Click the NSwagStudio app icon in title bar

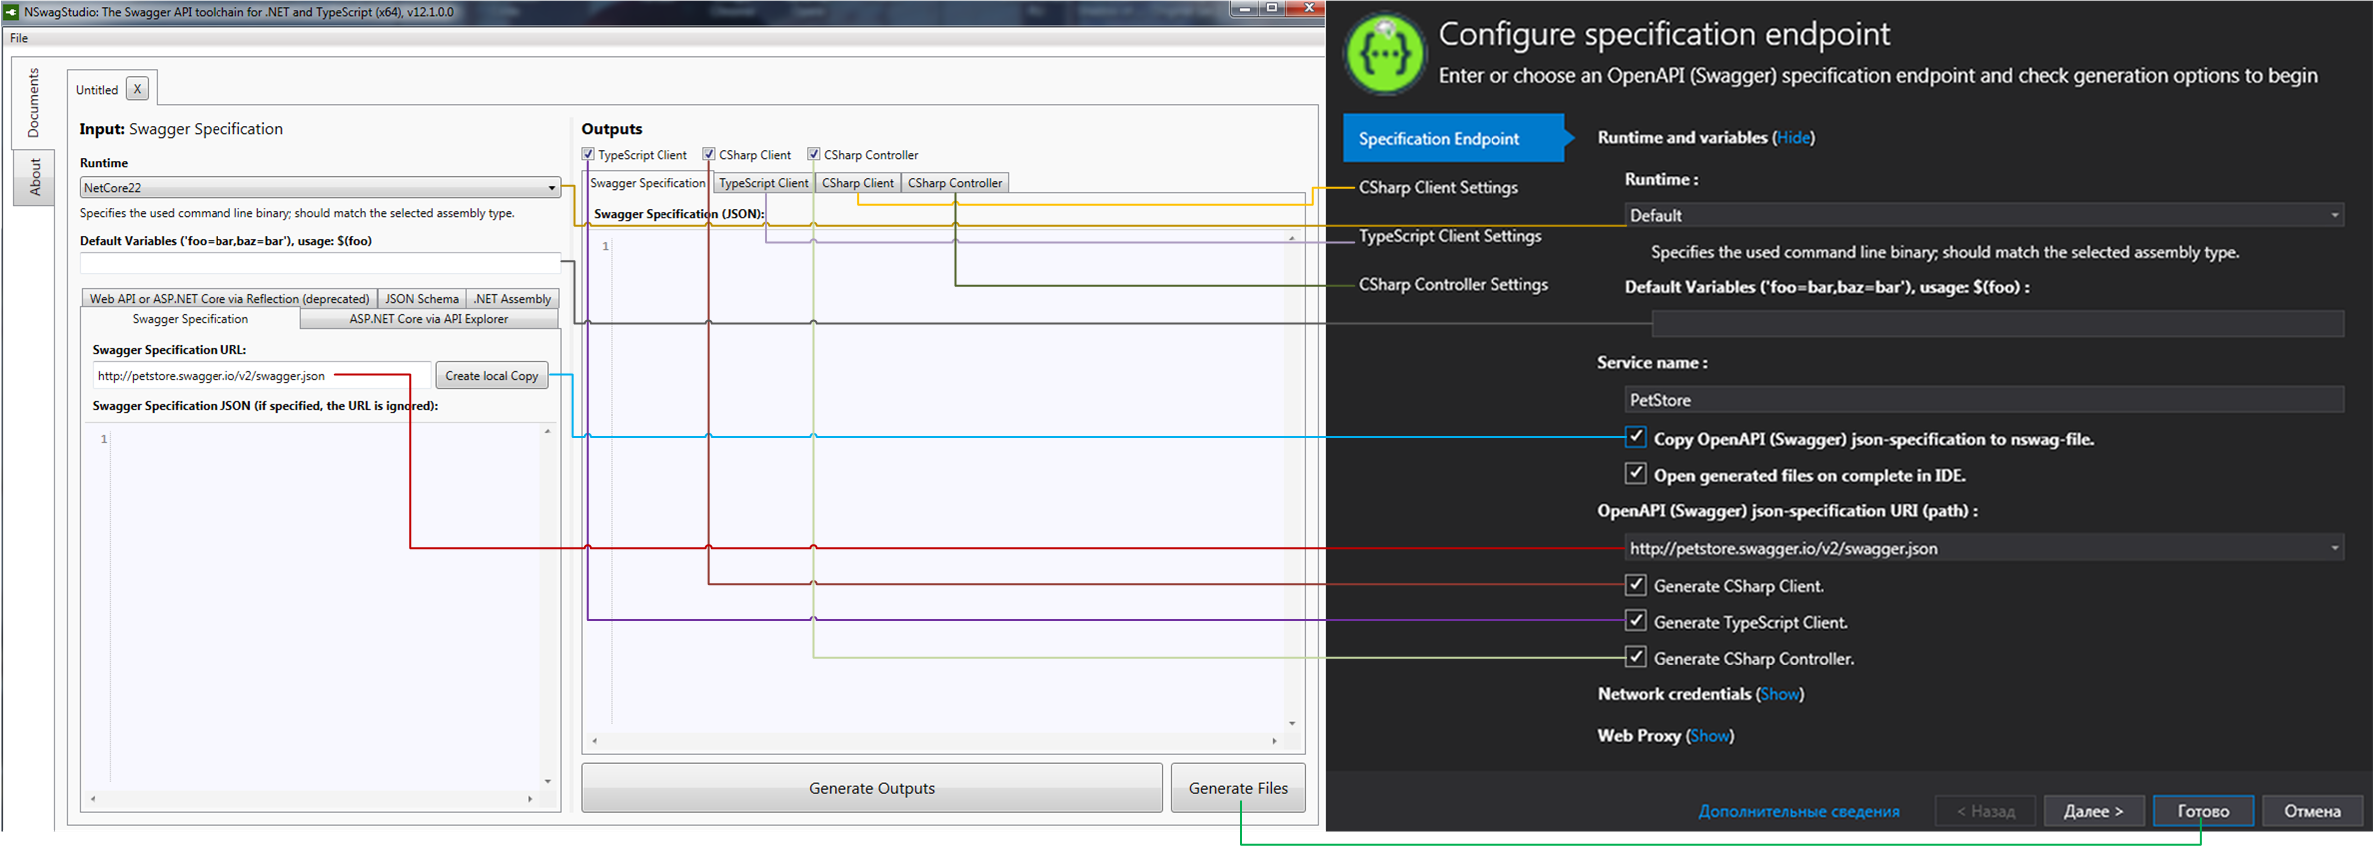11,11
